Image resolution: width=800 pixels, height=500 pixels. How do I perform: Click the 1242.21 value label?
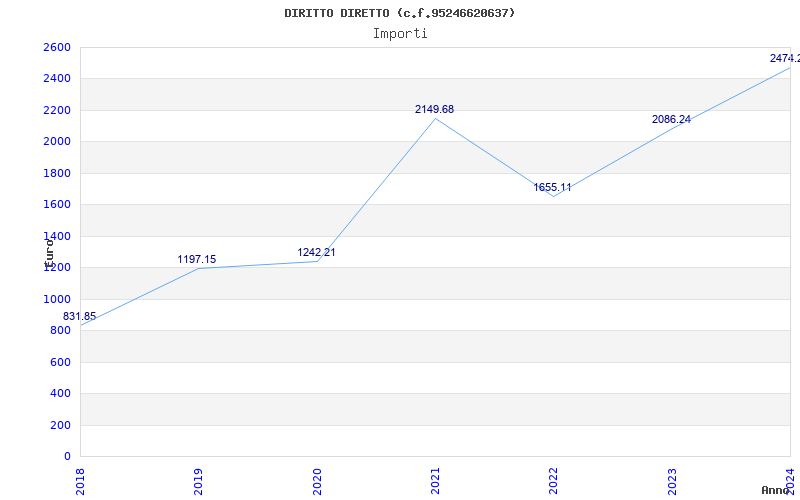316,252
